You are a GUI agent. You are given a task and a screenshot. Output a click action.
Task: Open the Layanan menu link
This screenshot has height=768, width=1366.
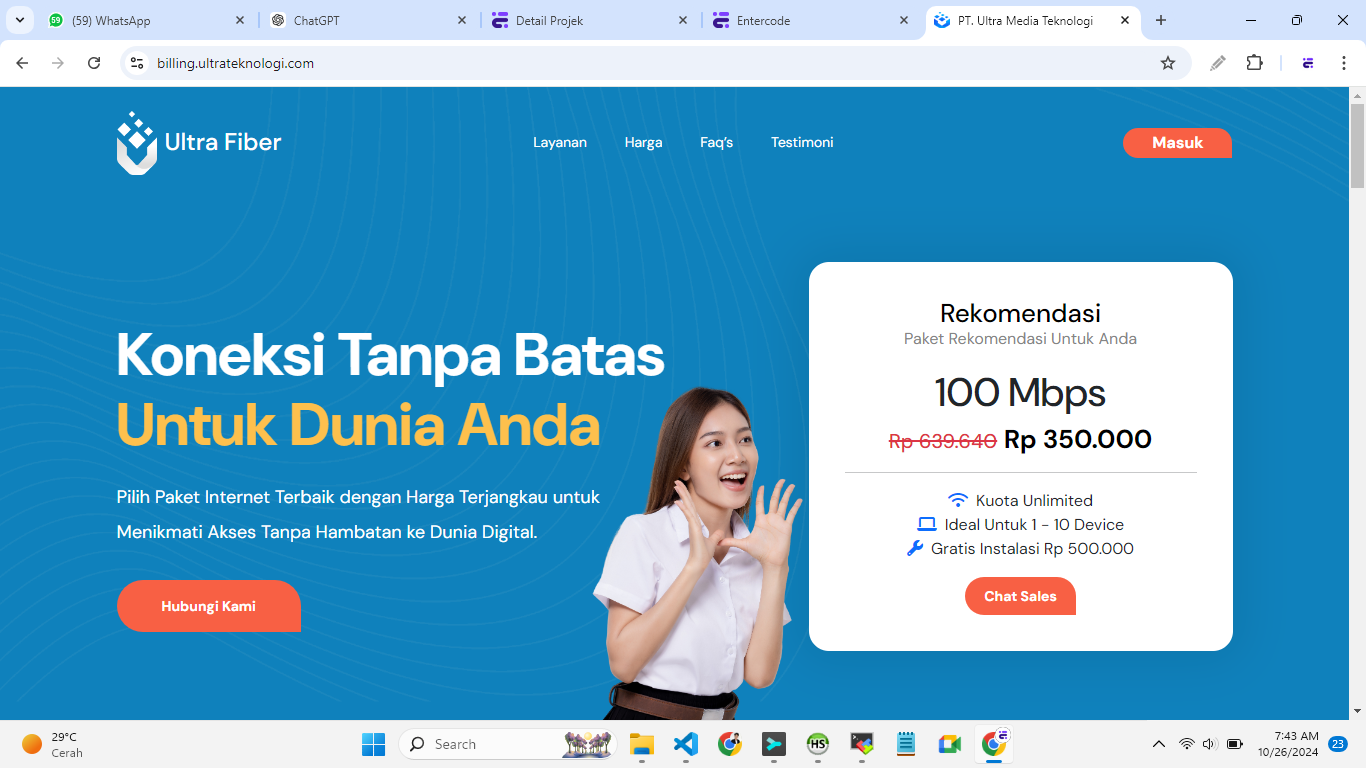[560, 143]
